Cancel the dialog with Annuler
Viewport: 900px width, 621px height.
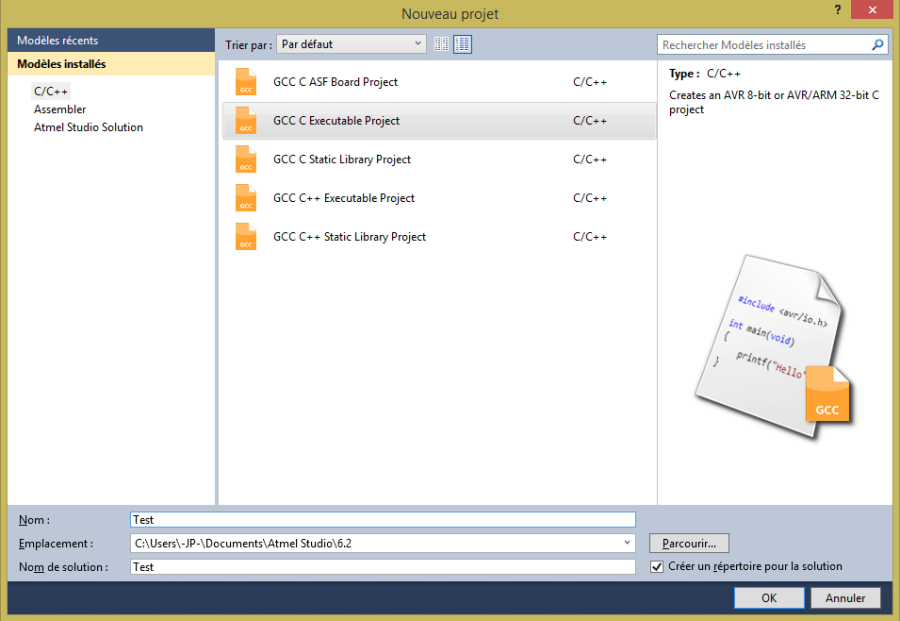click(845, 597)
